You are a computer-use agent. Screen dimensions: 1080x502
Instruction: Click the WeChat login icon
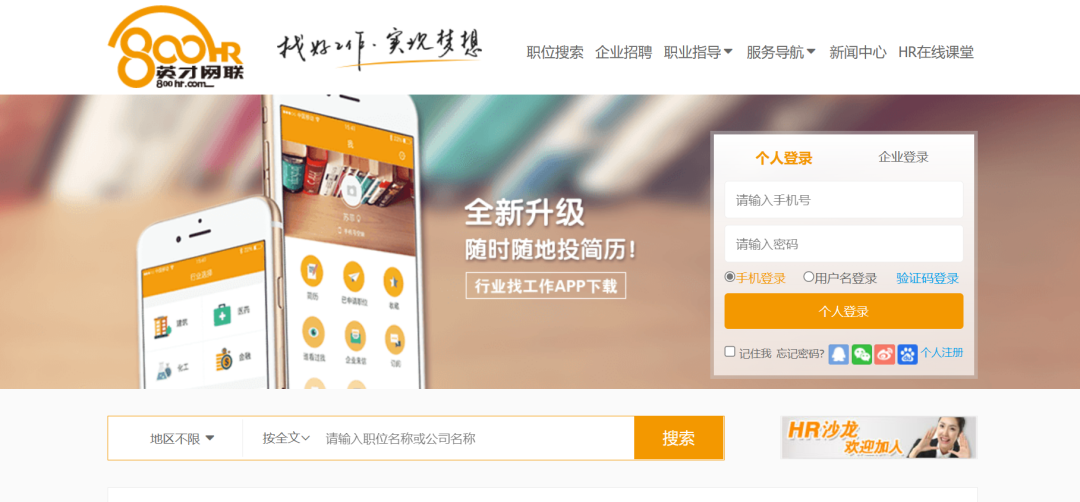pos(862,354)
